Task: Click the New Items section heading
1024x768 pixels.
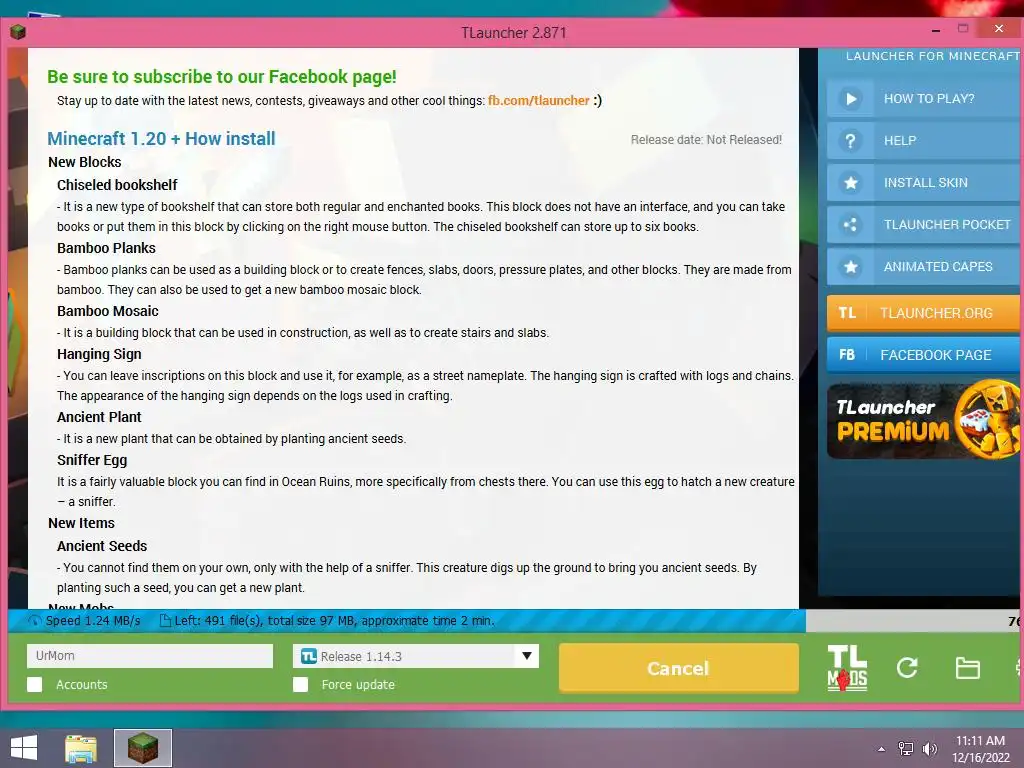Action: (x=82, y=523)
